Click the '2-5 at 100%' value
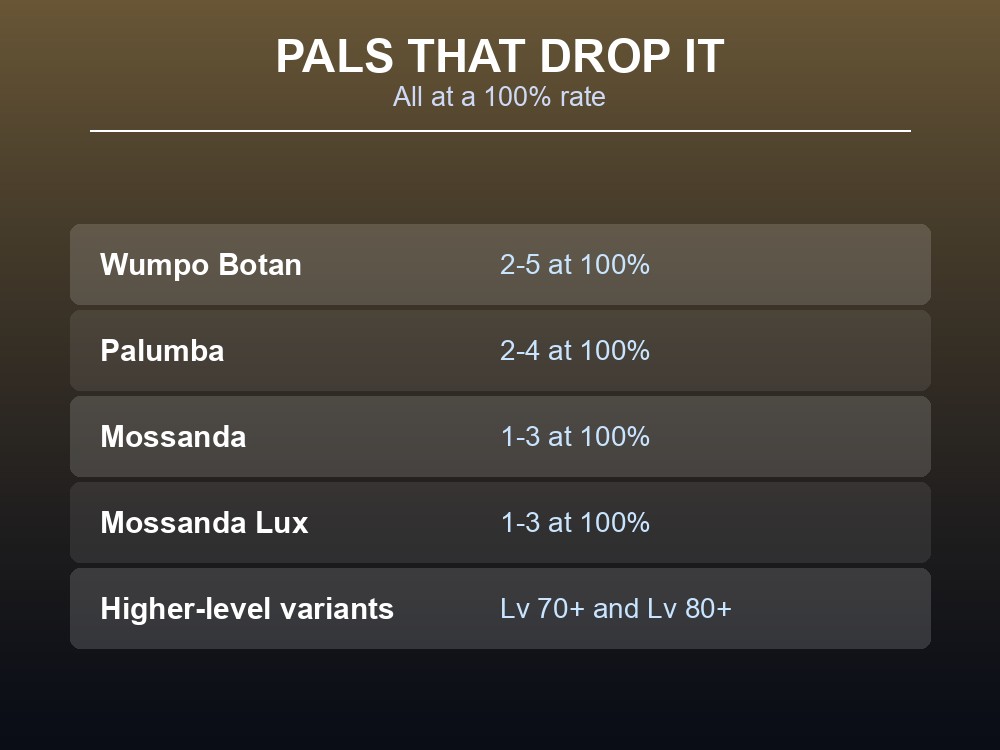 pos(575,265)
